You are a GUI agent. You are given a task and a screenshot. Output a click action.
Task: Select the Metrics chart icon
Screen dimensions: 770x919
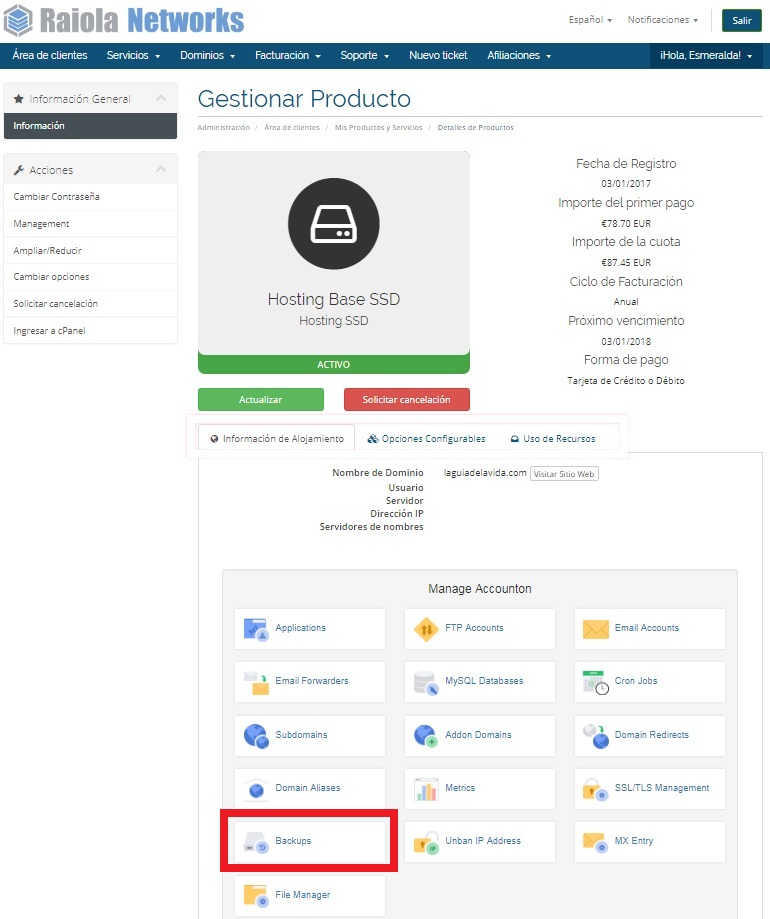point(427,789)
